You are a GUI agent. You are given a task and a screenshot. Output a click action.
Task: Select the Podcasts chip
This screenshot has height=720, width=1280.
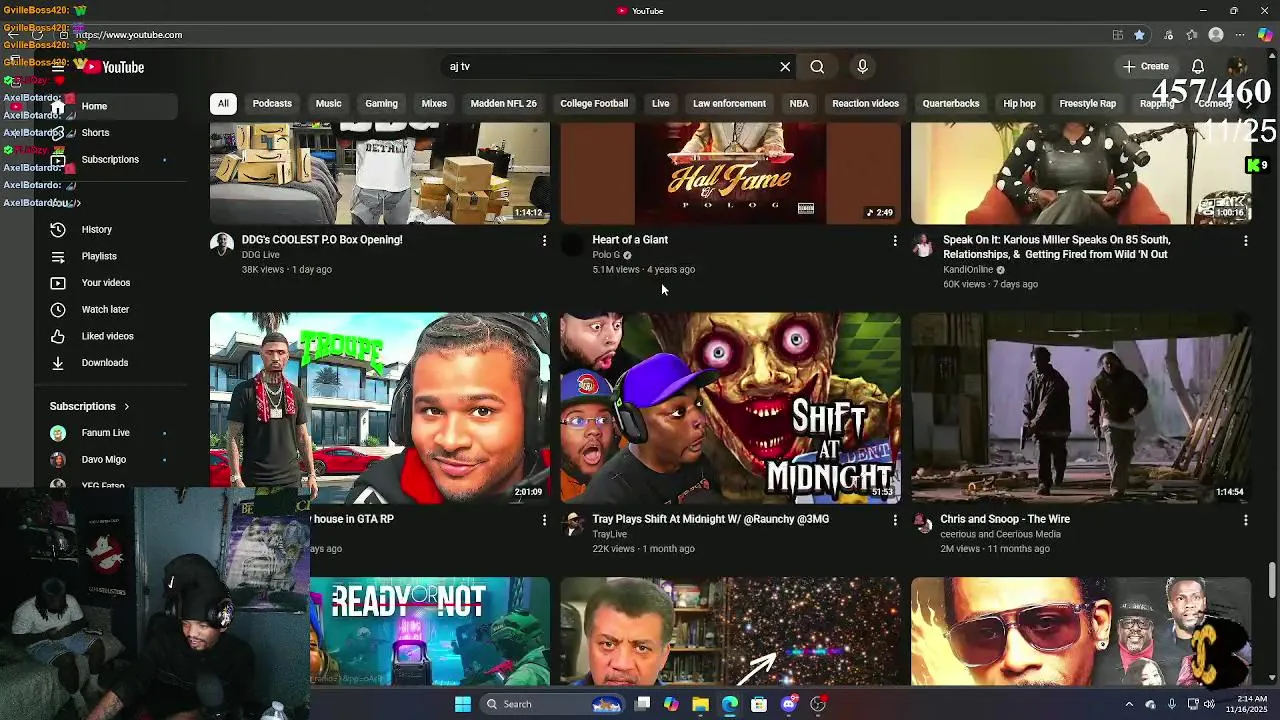[x=272, y=104]
